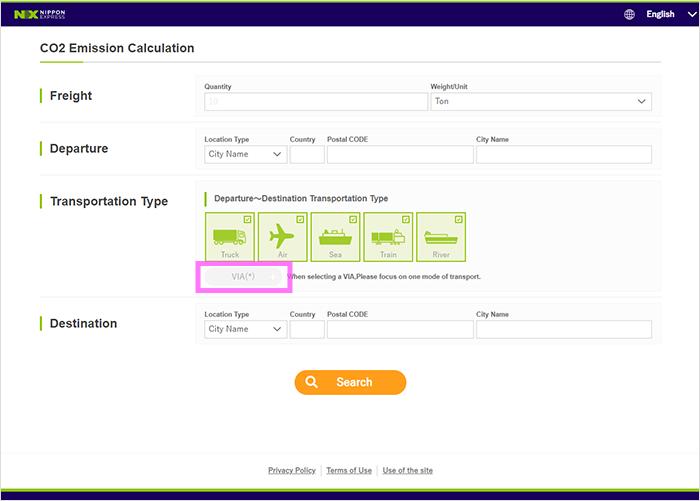Viewport: 700px width, 501px height.
Task: Open the Terms of Use link
Action: click(x=349, y=470)
